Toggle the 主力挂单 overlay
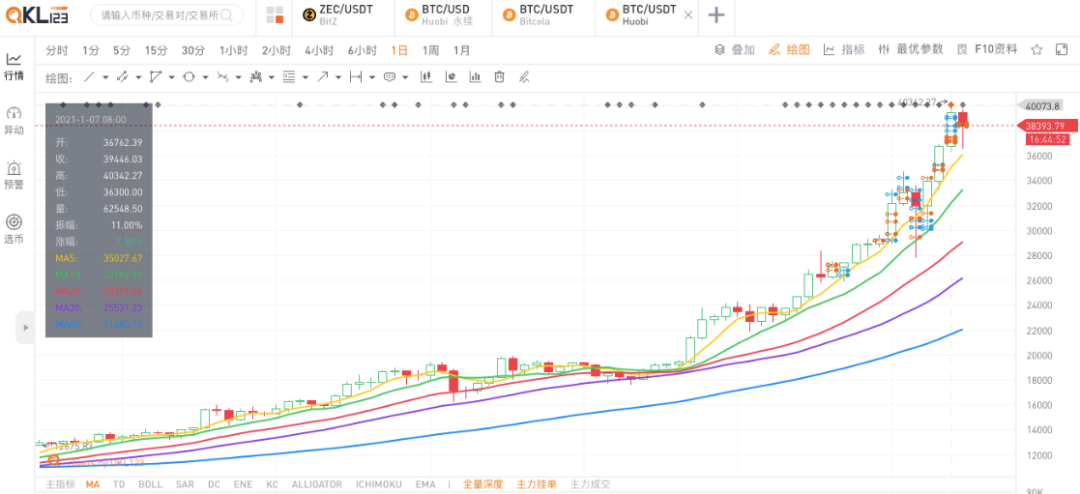The width and height of the screenshot is (1080, 494). (x=535, y=484)
